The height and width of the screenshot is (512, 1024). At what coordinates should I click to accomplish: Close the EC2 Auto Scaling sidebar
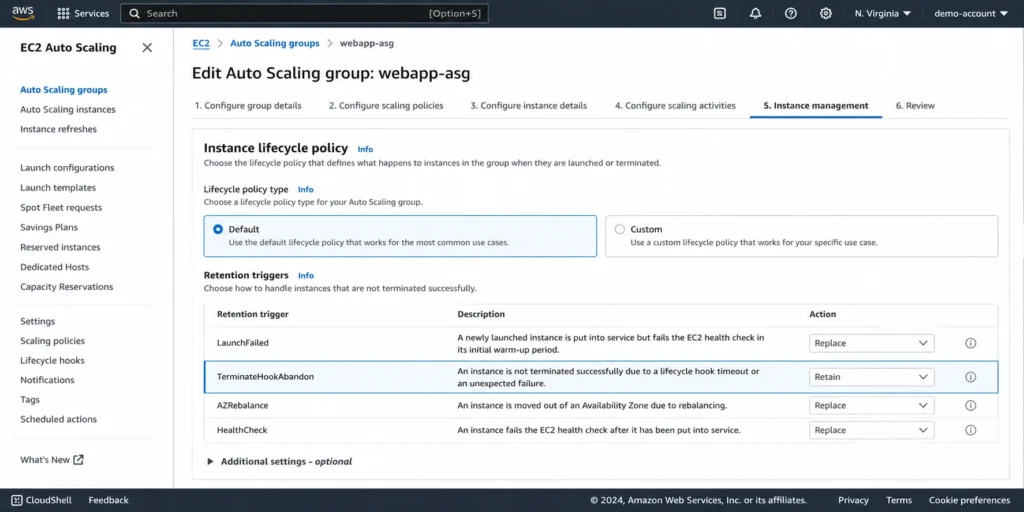(148, 48)
